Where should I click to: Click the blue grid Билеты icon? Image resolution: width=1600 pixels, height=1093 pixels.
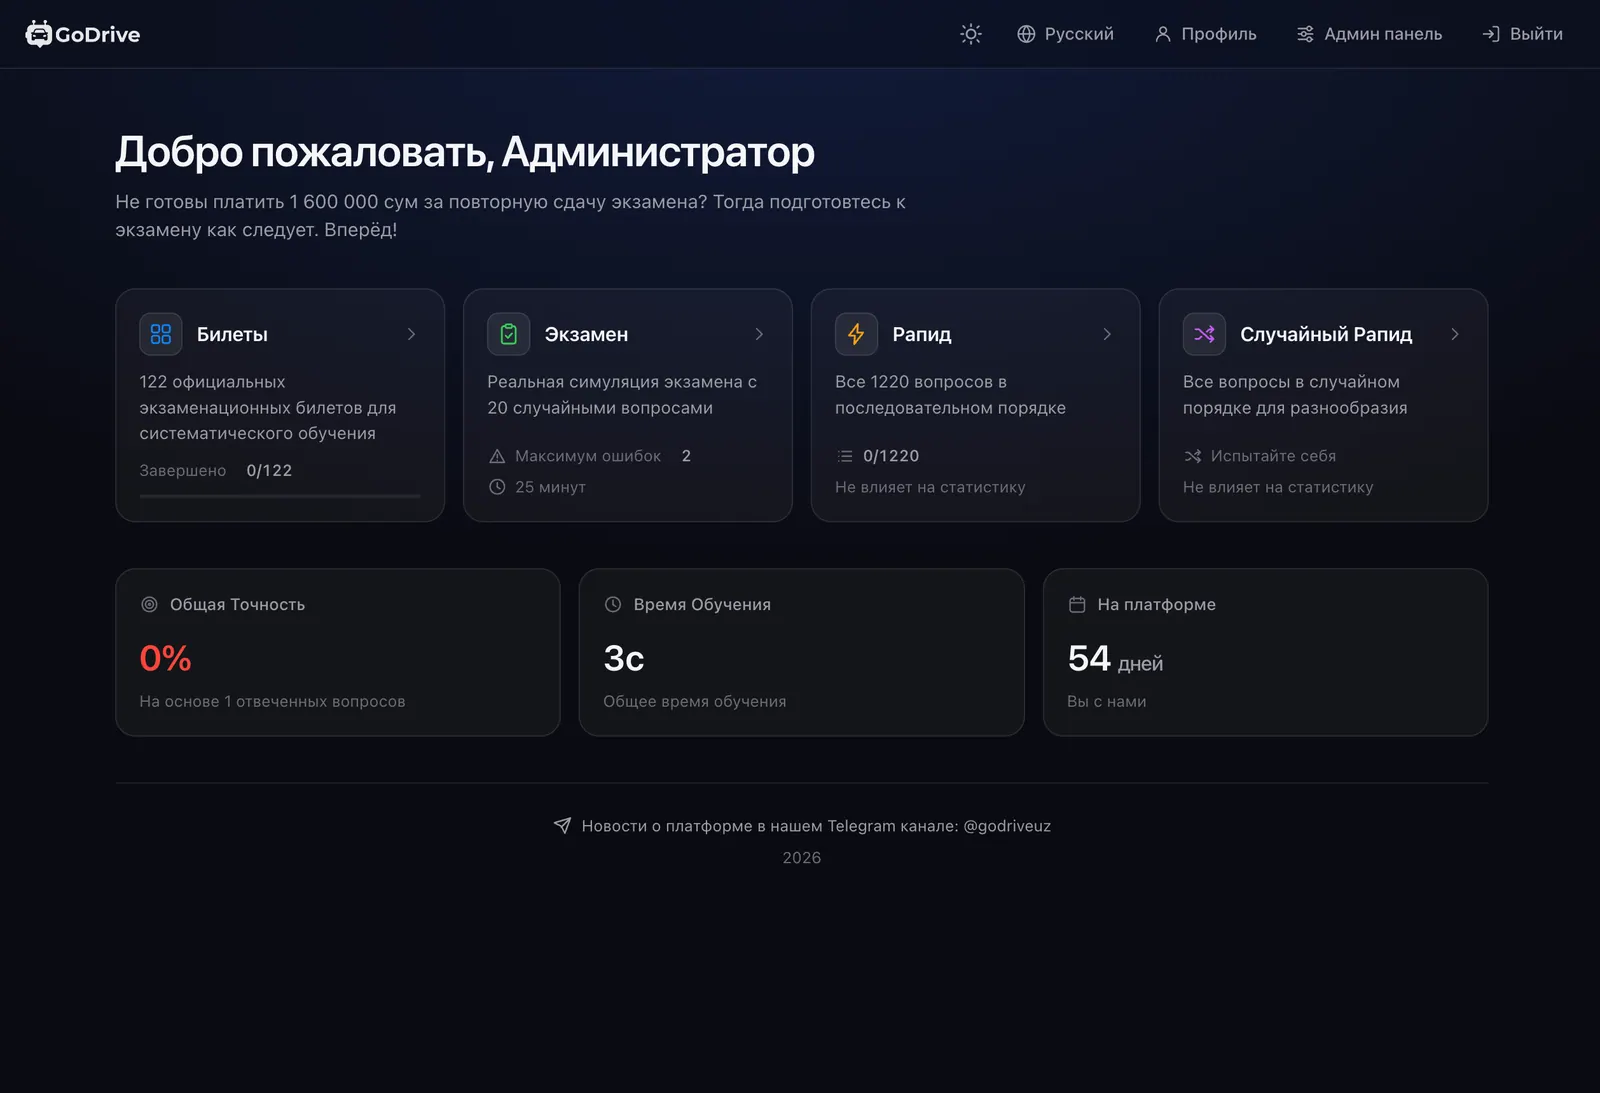click(x=161, y=334)
